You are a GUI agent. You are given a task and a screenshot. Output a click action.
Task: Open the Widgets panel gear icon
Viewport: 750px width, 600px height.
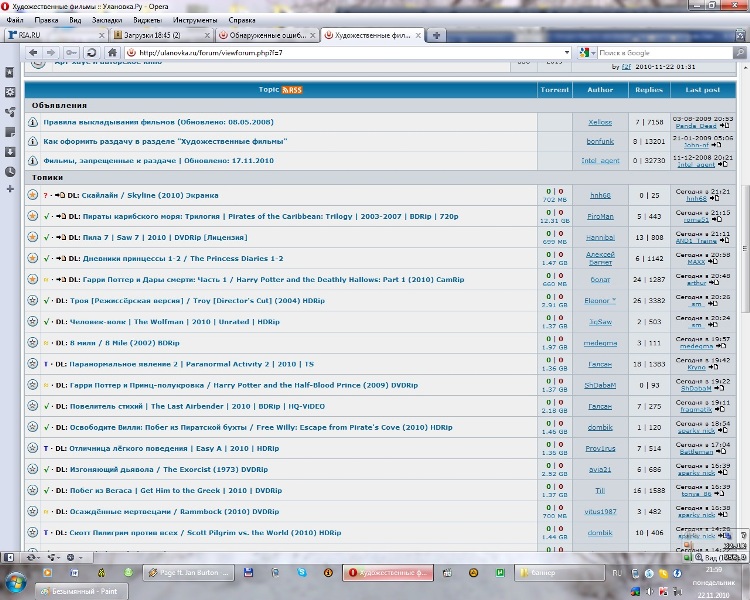(x=9, y=92)
